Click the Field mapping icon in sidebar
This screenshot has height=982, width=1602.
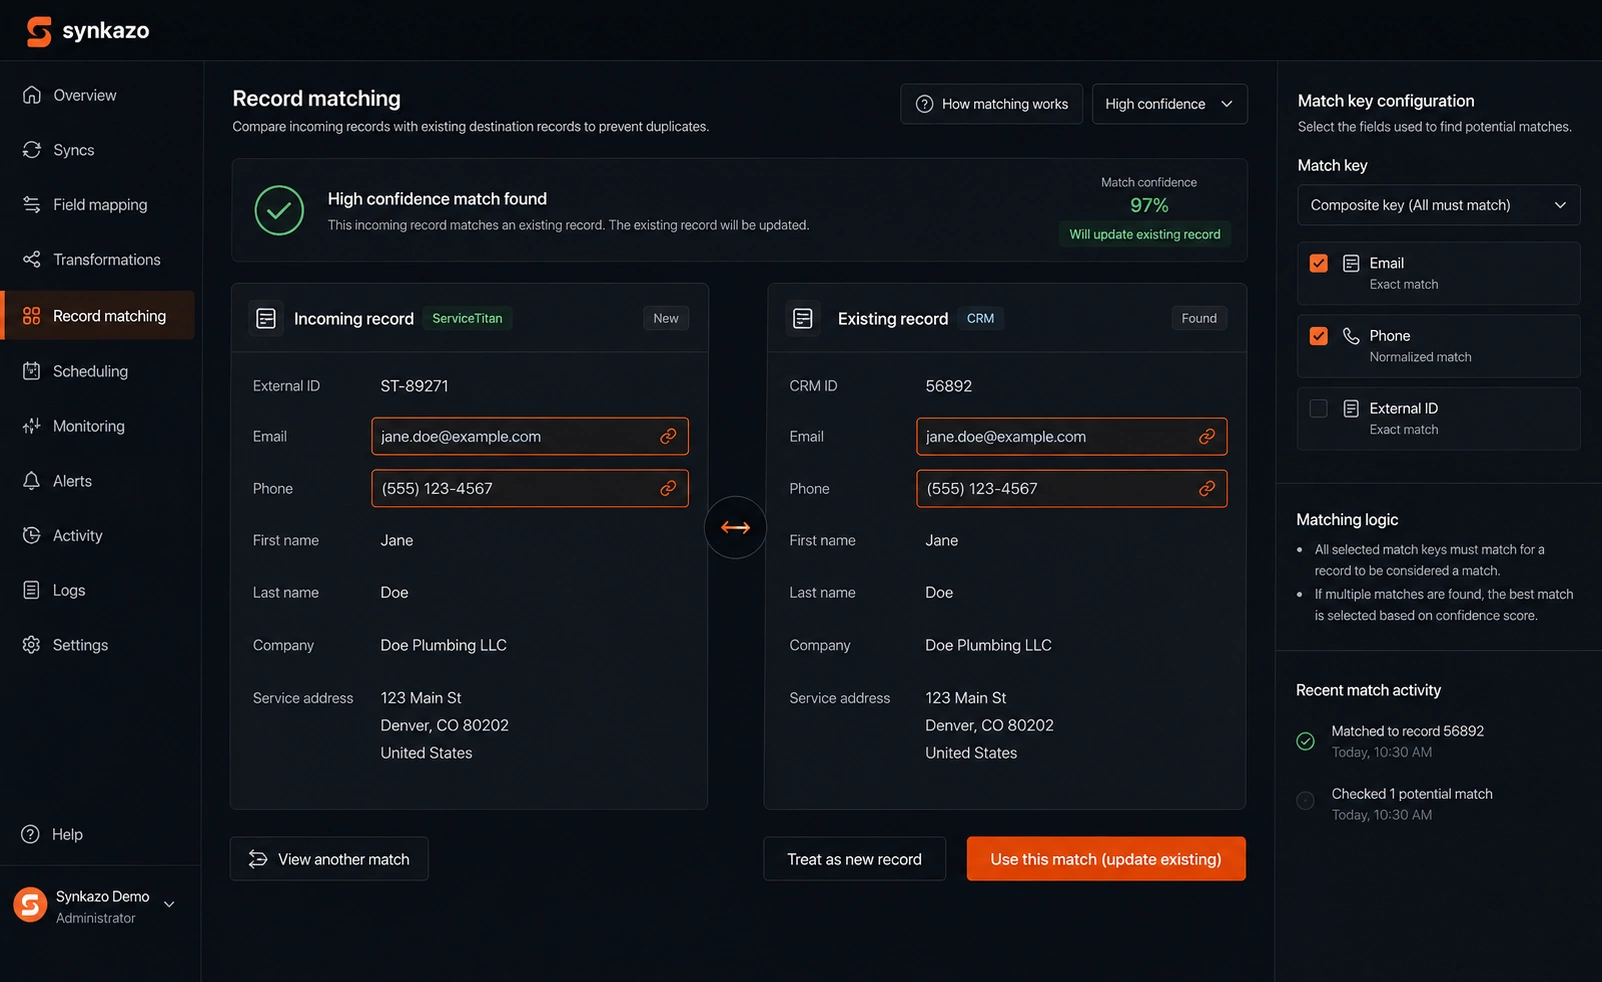(32, 204)
